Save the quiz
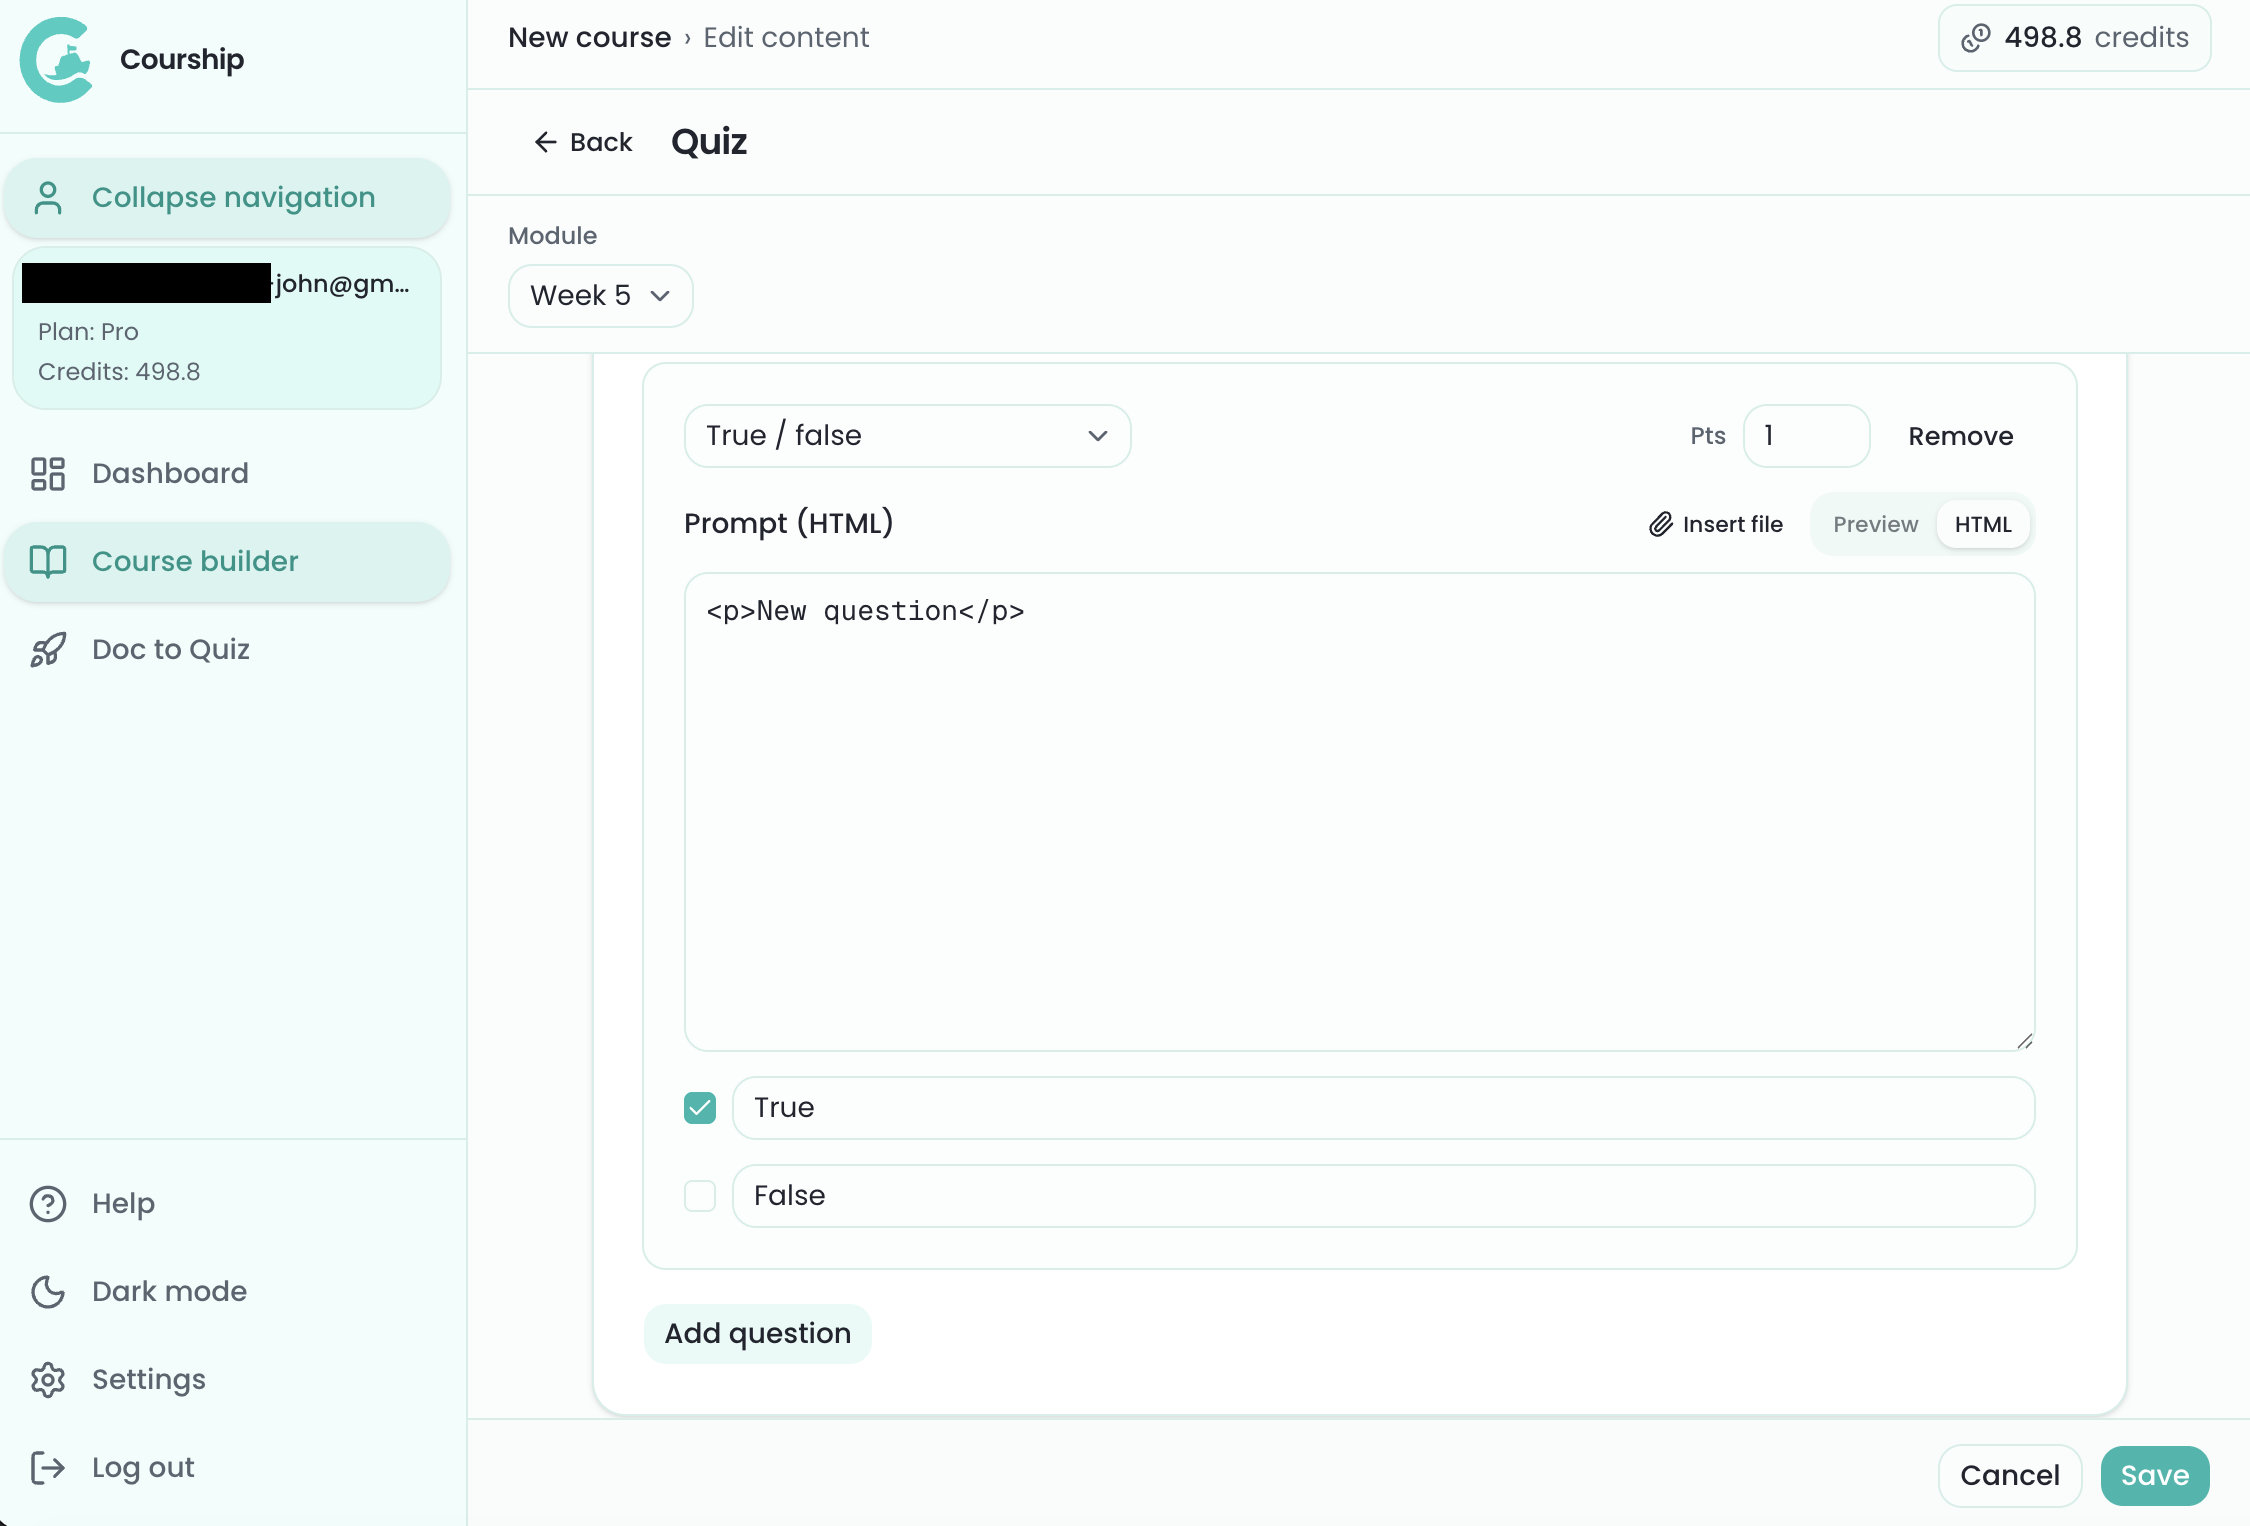This screenshot has height=1526, width=2250. (2155, 1476)
